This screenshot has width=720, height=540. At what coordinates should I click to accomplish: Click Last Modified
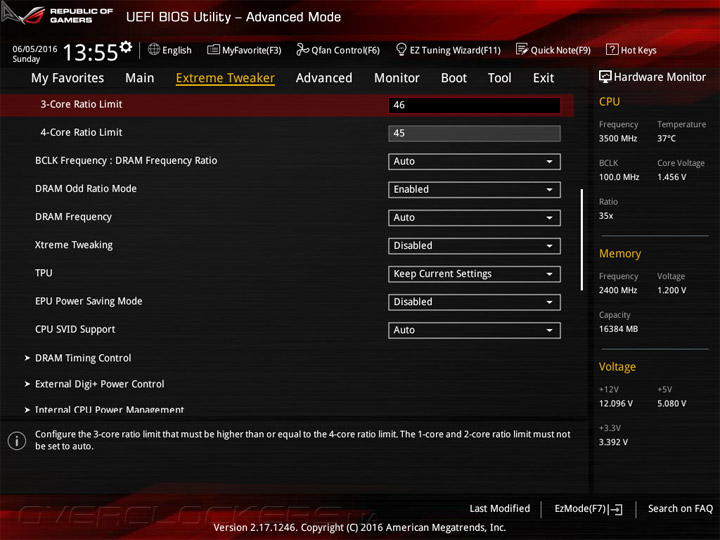[500, 508]
